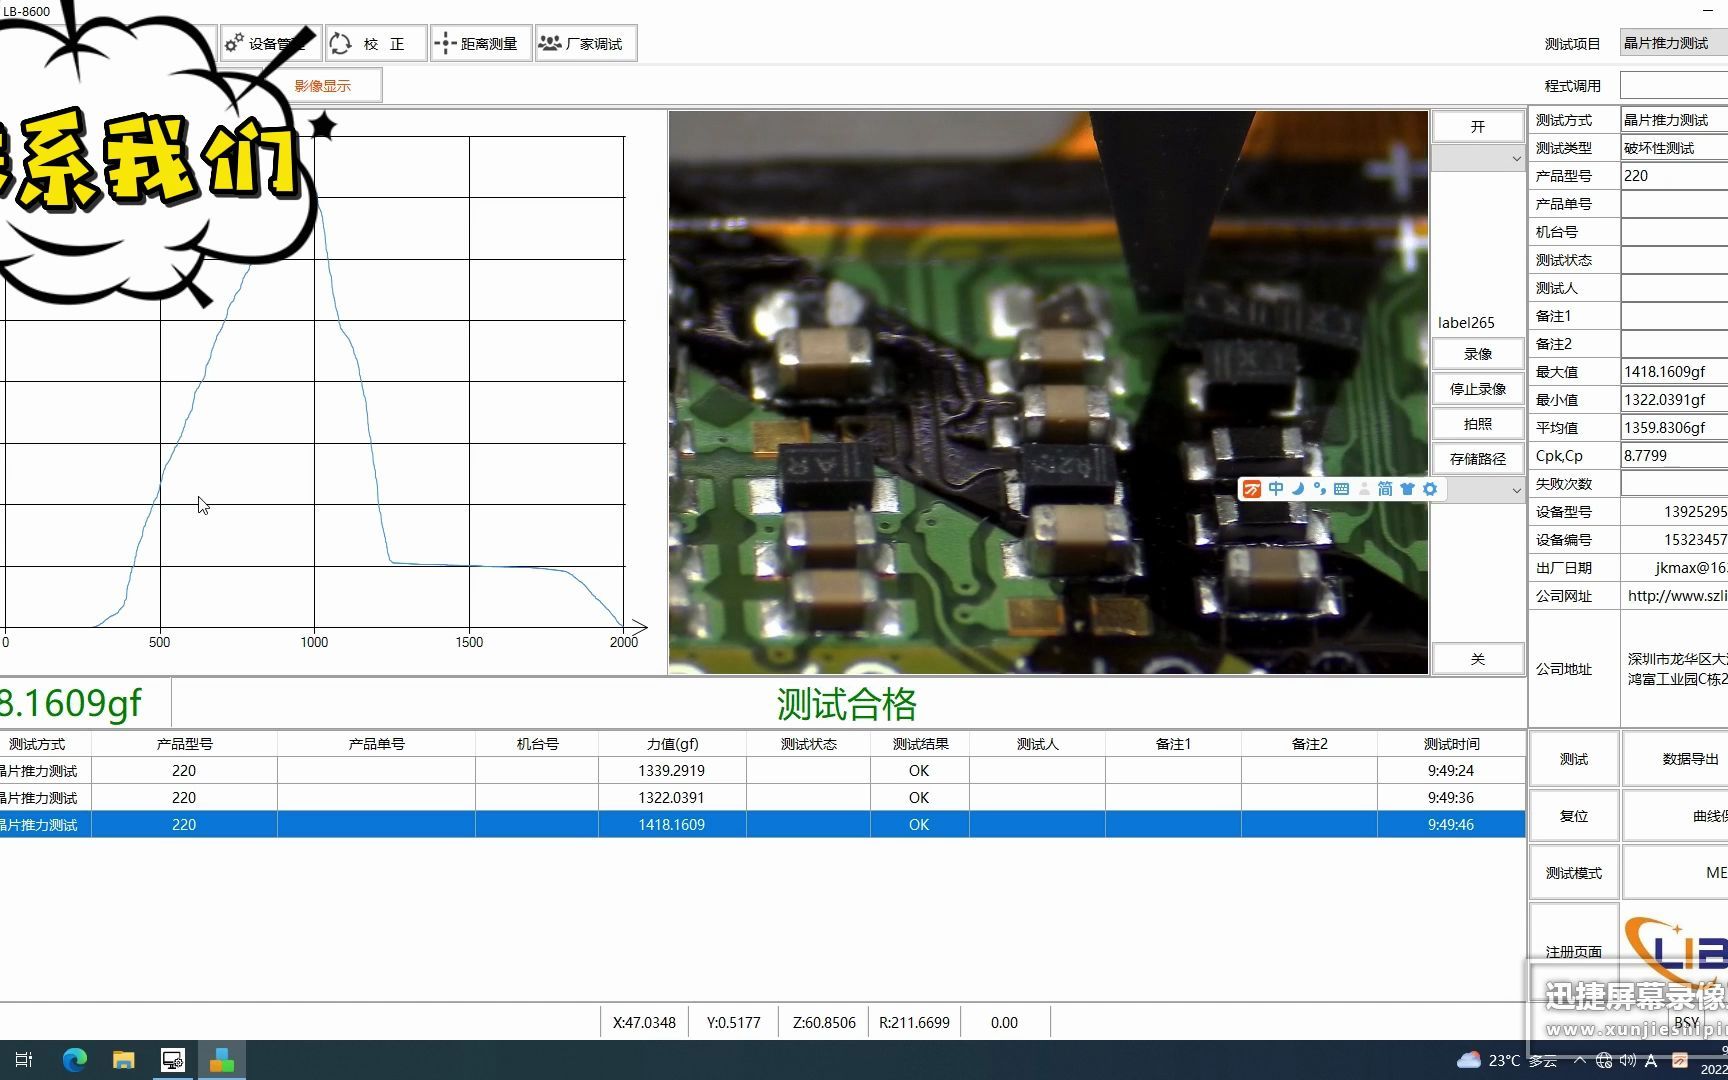
Task: Open the 测试项目 combo box
Action: coord(1674,43)
